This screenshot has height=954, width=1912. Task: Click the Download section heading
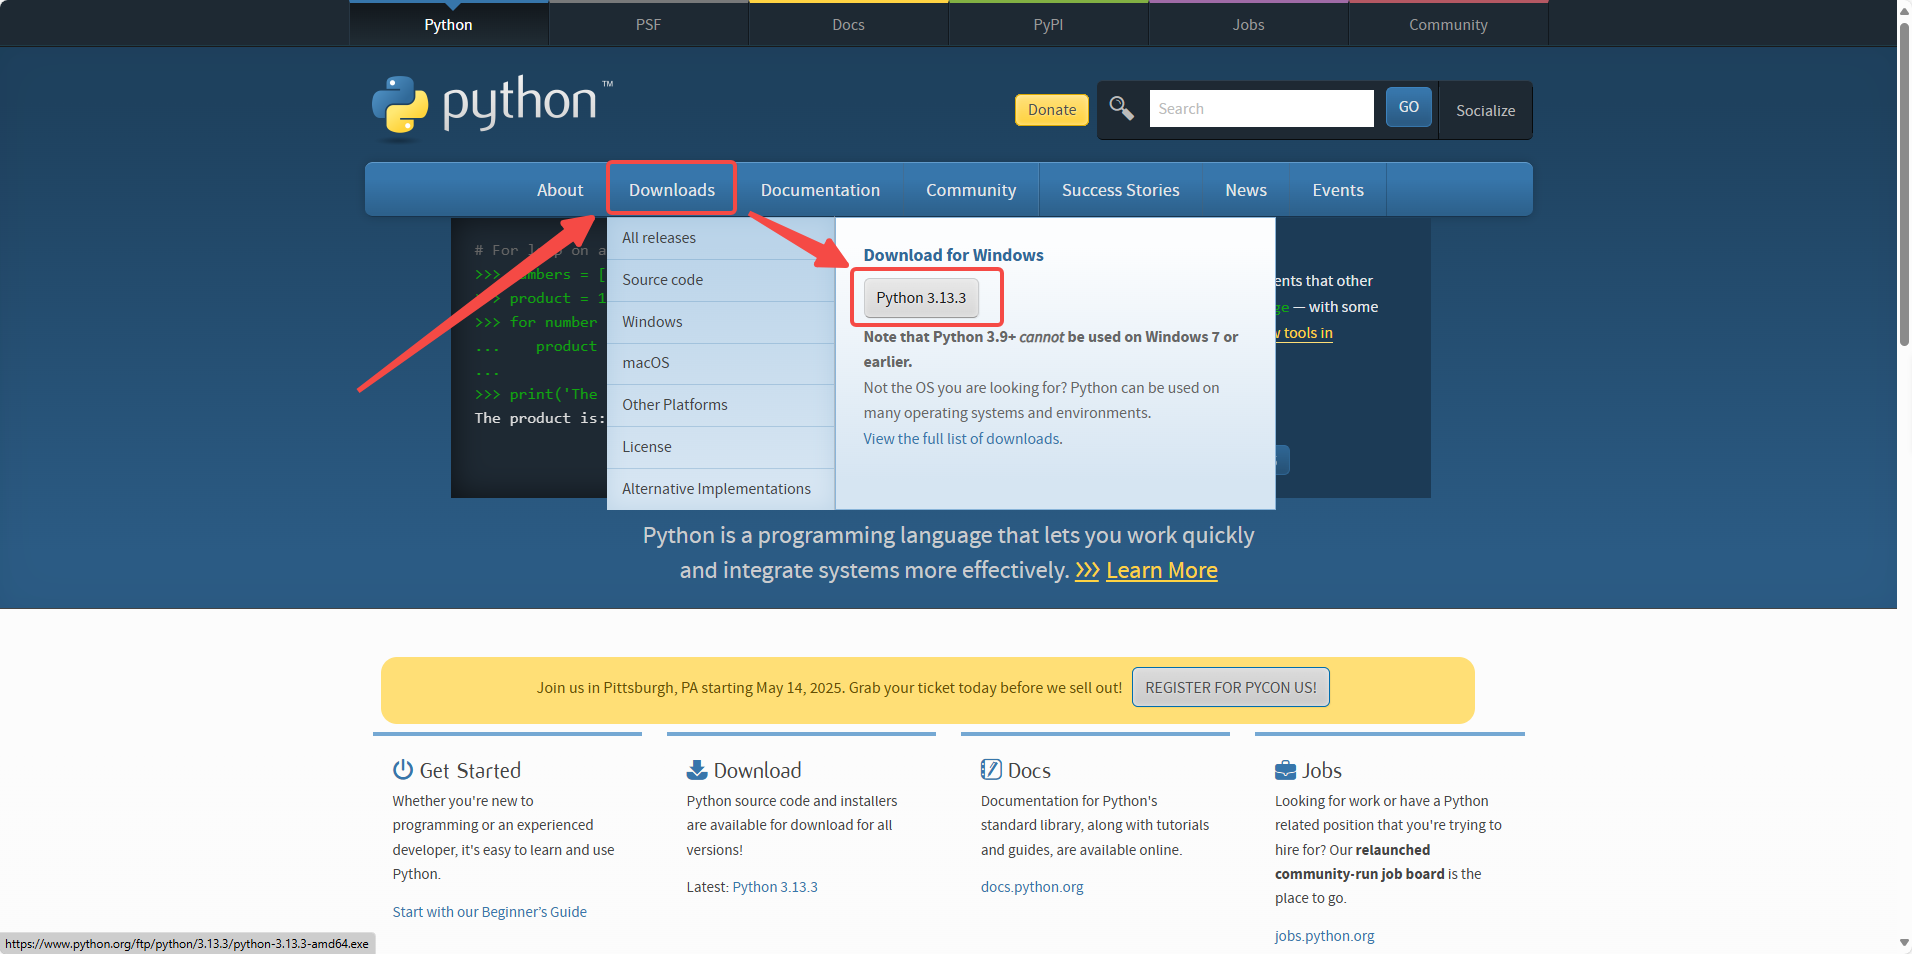tap(757, 770)
